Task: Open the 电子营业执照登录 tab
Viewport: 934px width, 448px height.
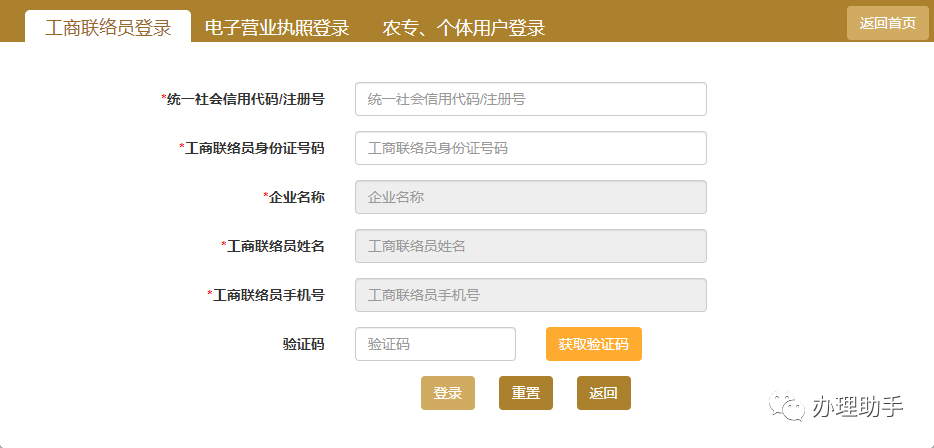Action: [276, 27]
